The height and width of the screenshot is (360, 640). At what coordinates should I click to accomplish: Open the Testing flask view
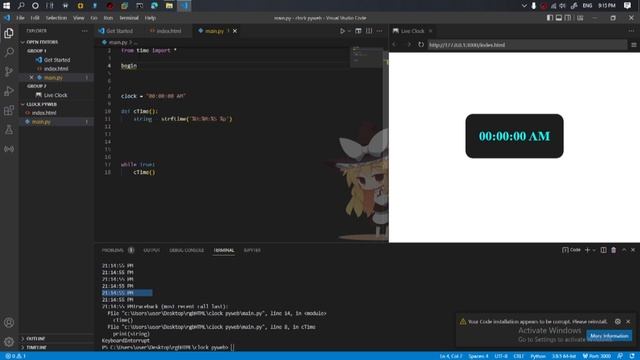click(x=9, y=130)
